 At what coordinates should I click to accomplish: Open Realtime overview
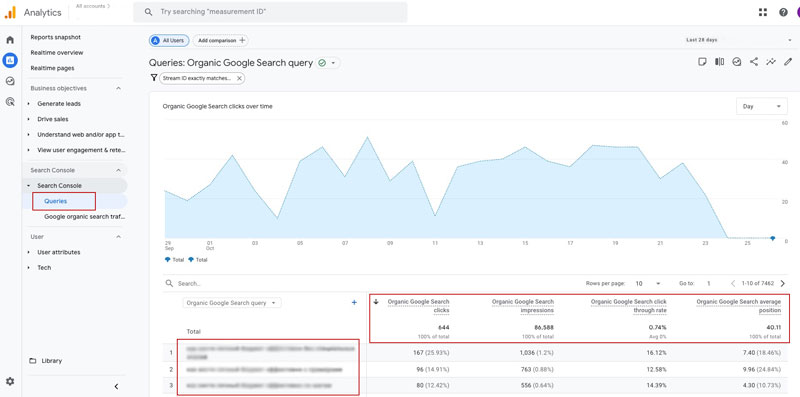click(x=57, y=53)
